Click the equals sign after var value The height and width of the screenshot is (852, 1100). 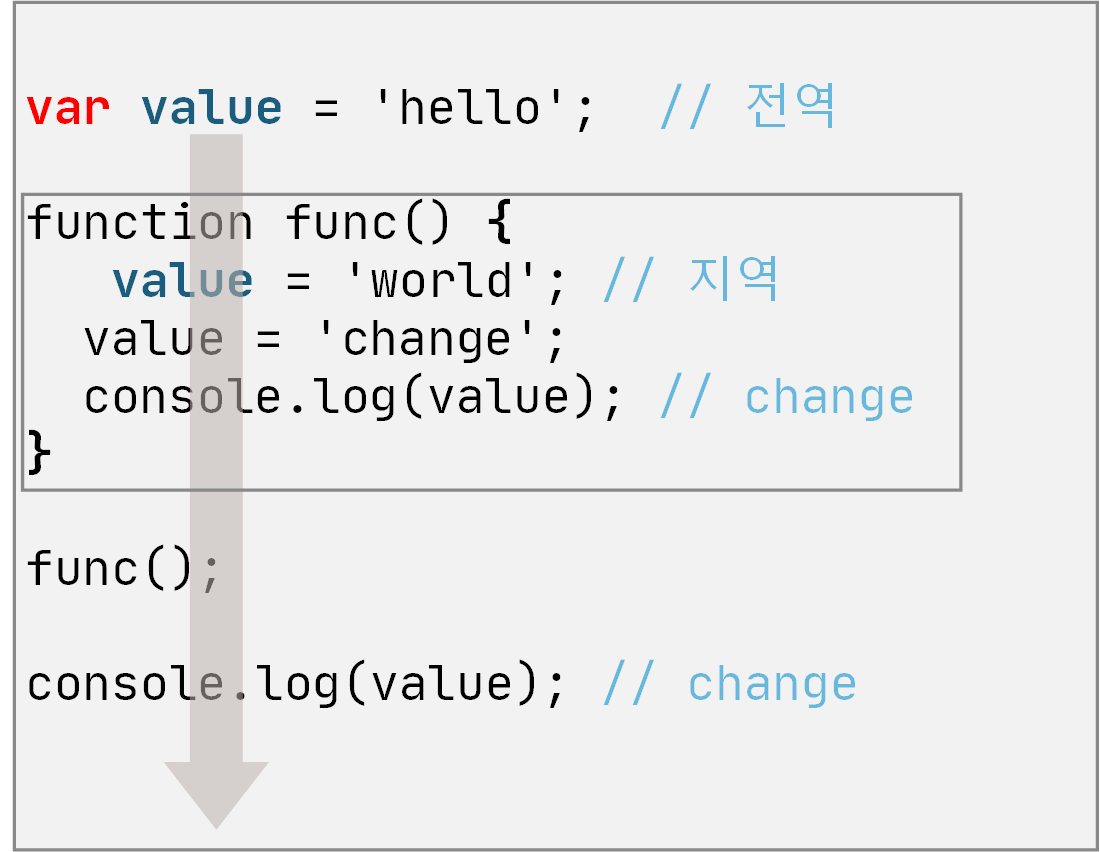point(326,108)
